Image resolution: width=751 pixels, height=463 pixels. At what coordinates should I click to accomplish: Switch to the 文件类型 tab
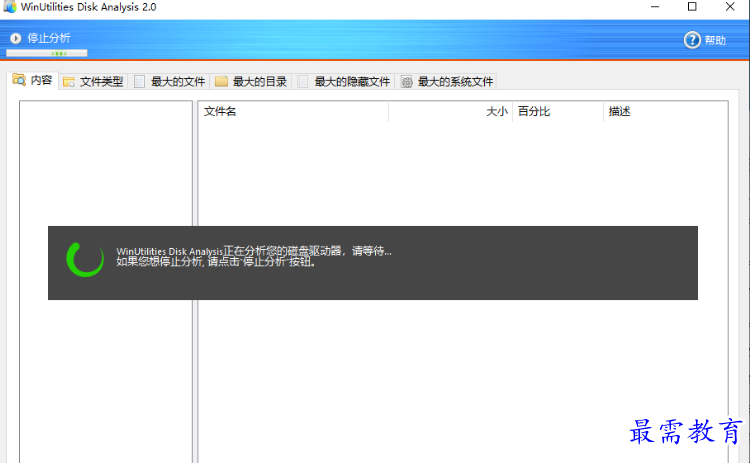point(93,82)
